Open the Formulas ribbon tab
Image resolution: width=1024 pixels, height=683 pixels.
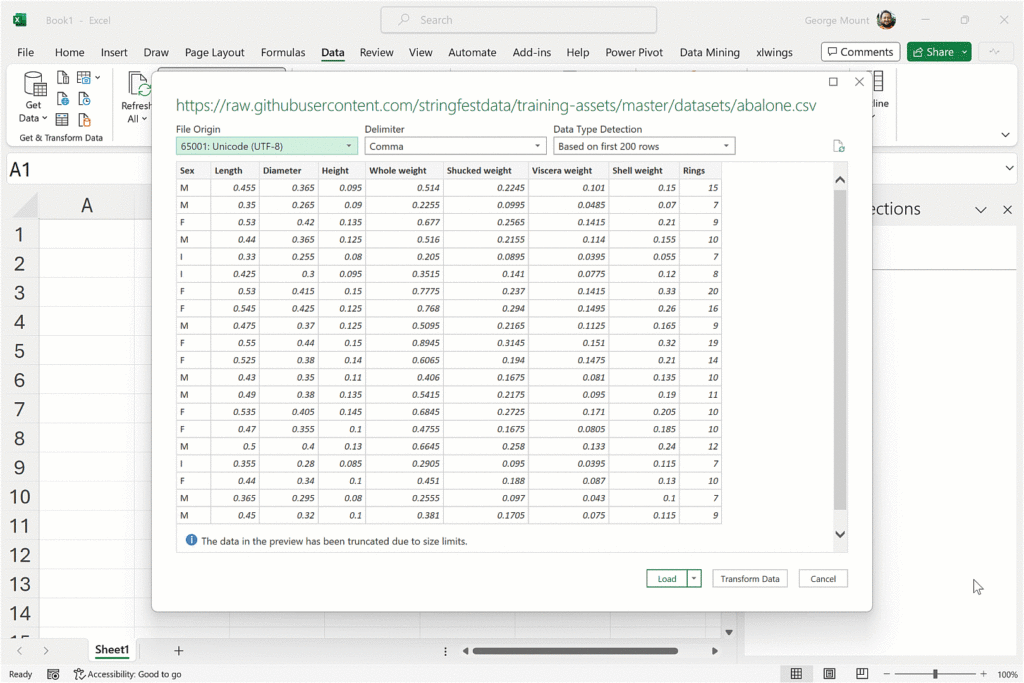pos(283,52)
